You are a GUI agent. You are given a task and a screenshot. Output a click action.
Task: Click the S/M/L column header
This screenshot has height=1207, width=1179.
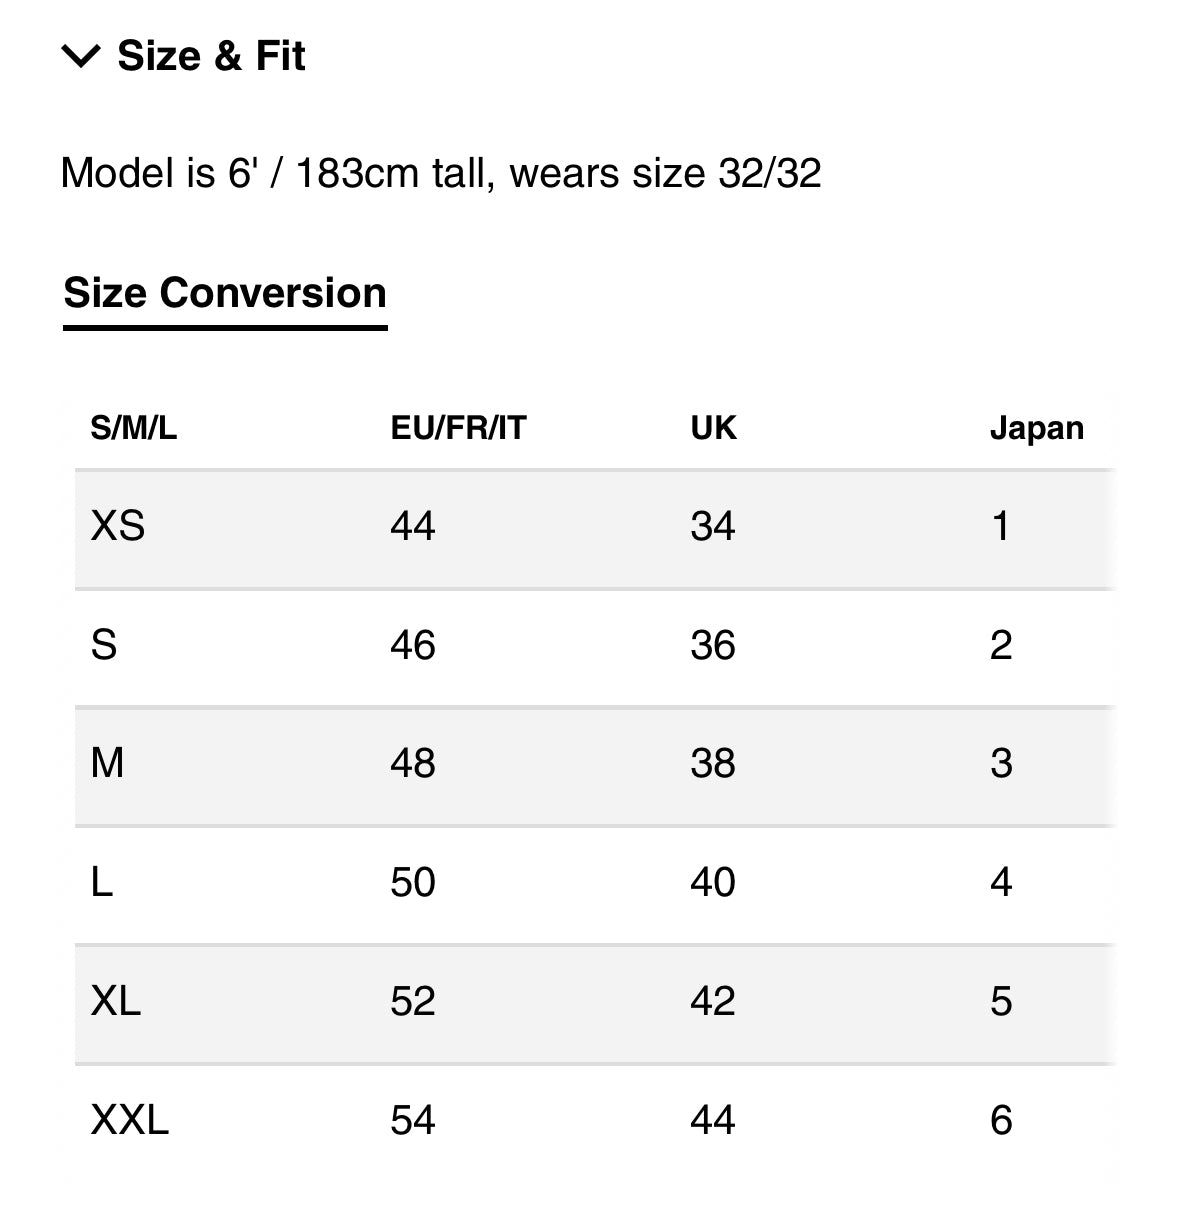point(133,428)
